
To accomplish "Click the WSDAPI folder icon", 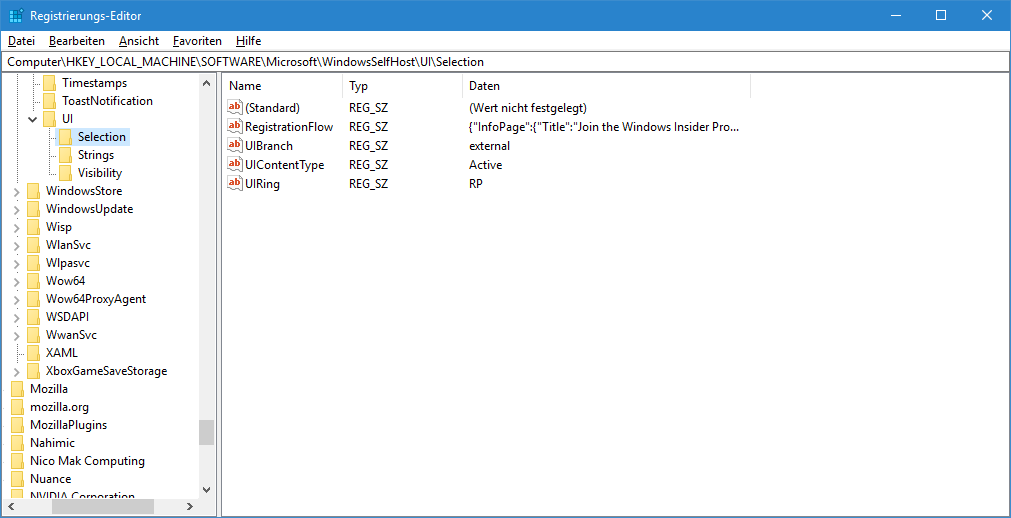I will (x=34, y=317).
